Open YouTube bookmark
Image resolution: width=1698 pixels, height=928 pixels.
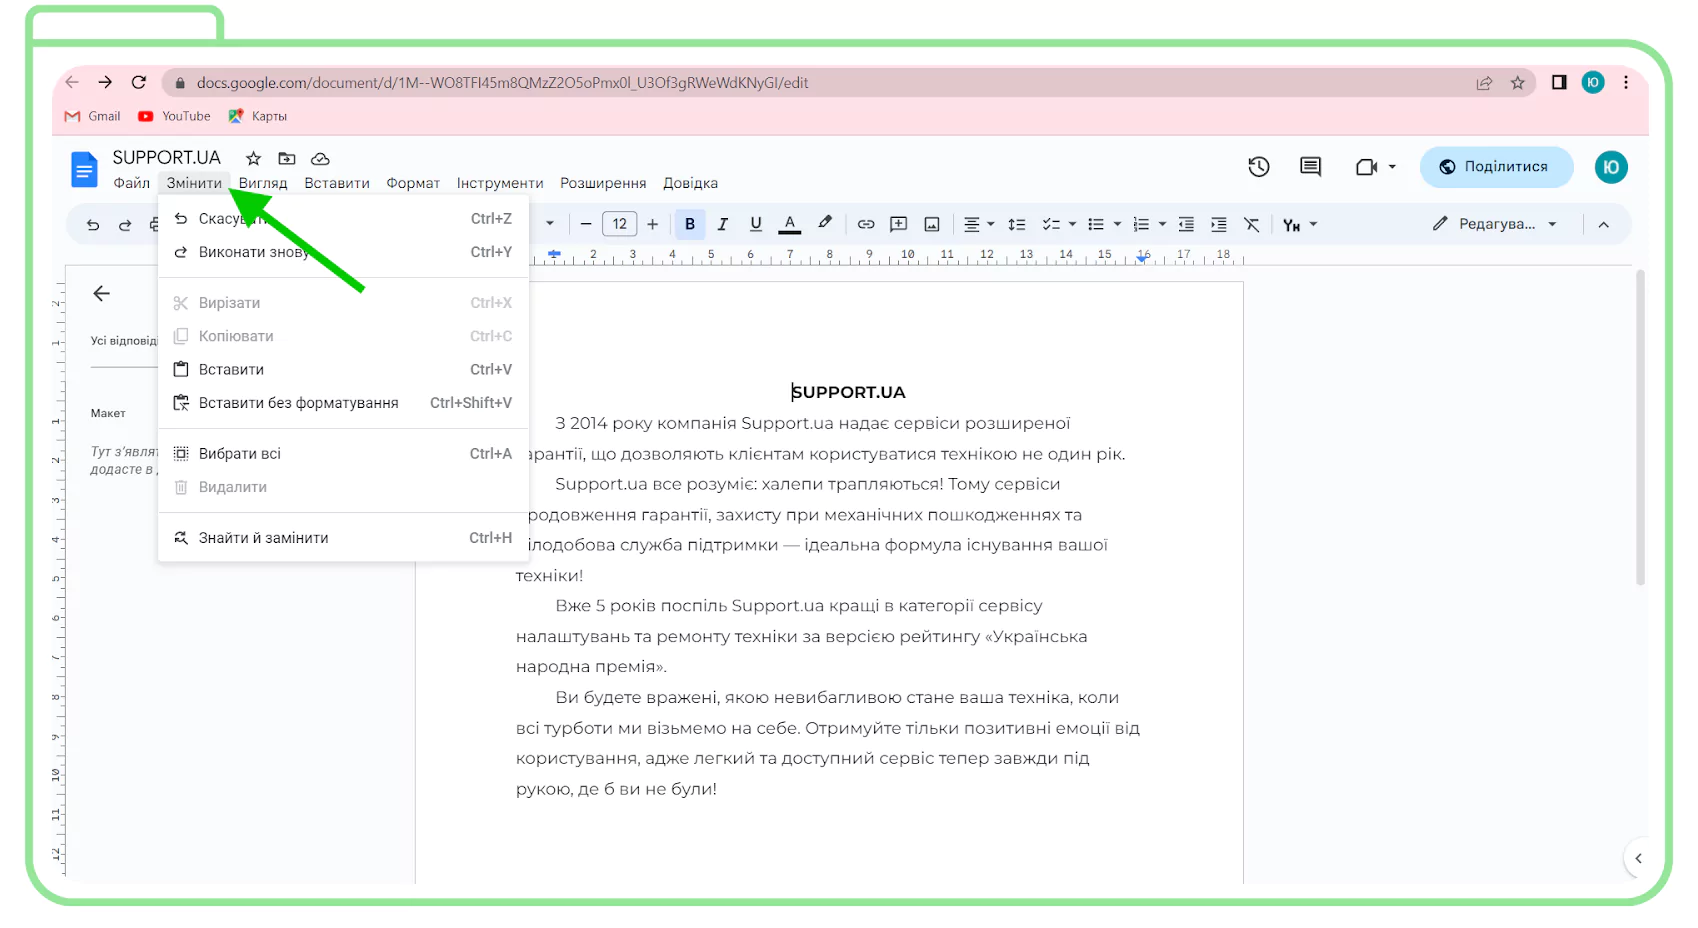(175, 116)
